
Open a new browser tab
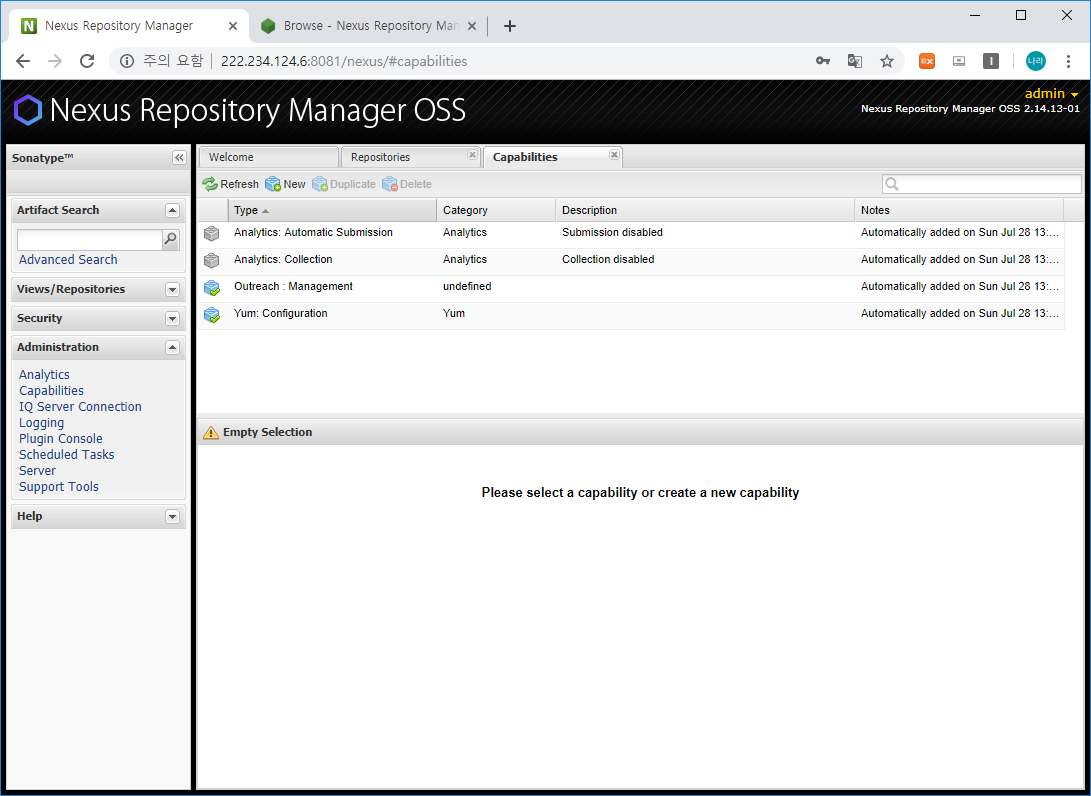click(x=510, y=26)
